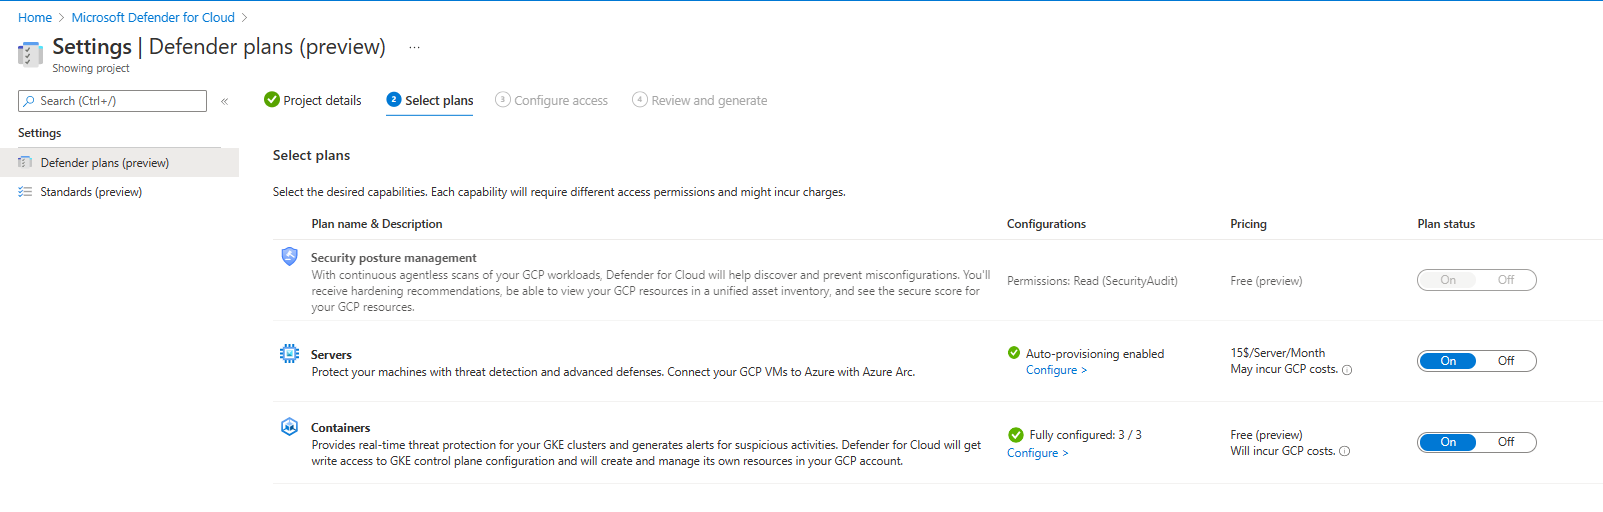The height and width of the screenshot is (512, 1603).
Task: Click the green check icon beside Project details
Action: pos(271,99)
